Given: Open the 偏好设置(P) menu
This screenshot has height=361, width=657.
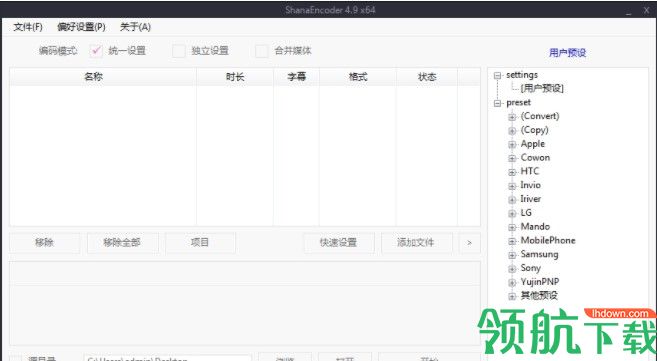Looking at the screenshot, I should coord(81,27).
